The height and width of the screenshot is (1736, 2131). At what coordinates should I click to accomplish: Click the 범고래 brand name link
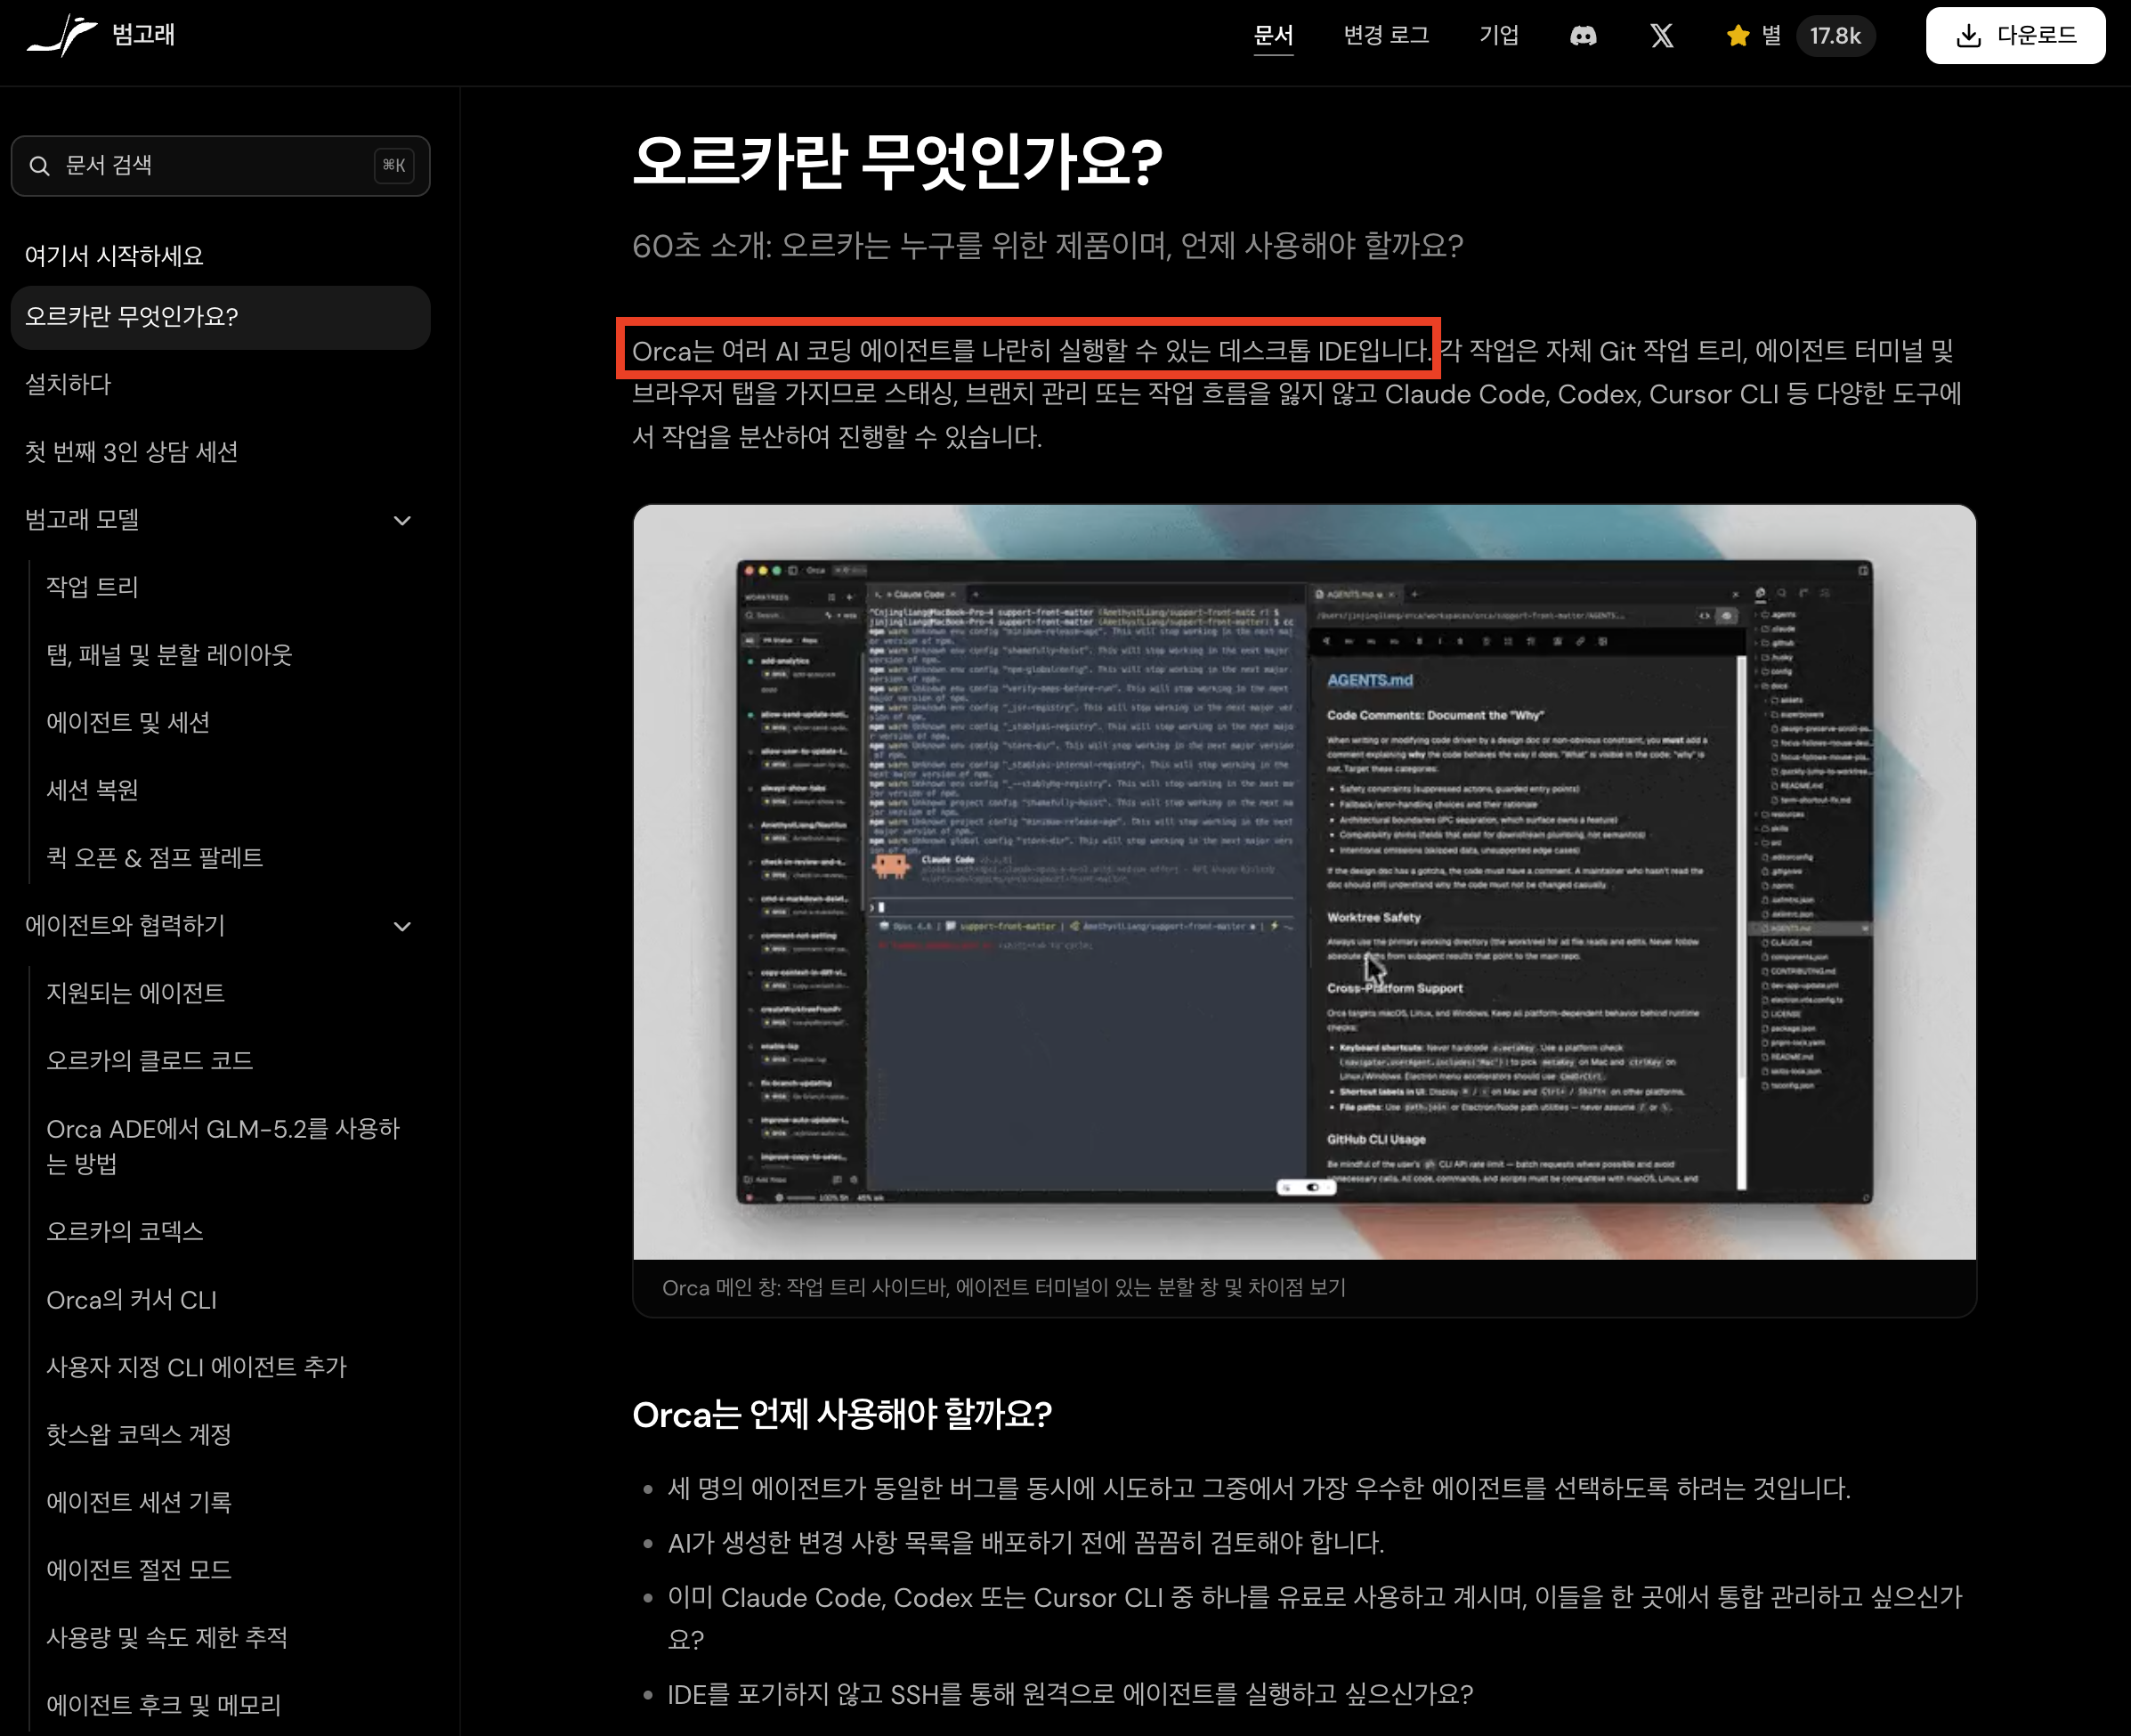pos(143,35)
